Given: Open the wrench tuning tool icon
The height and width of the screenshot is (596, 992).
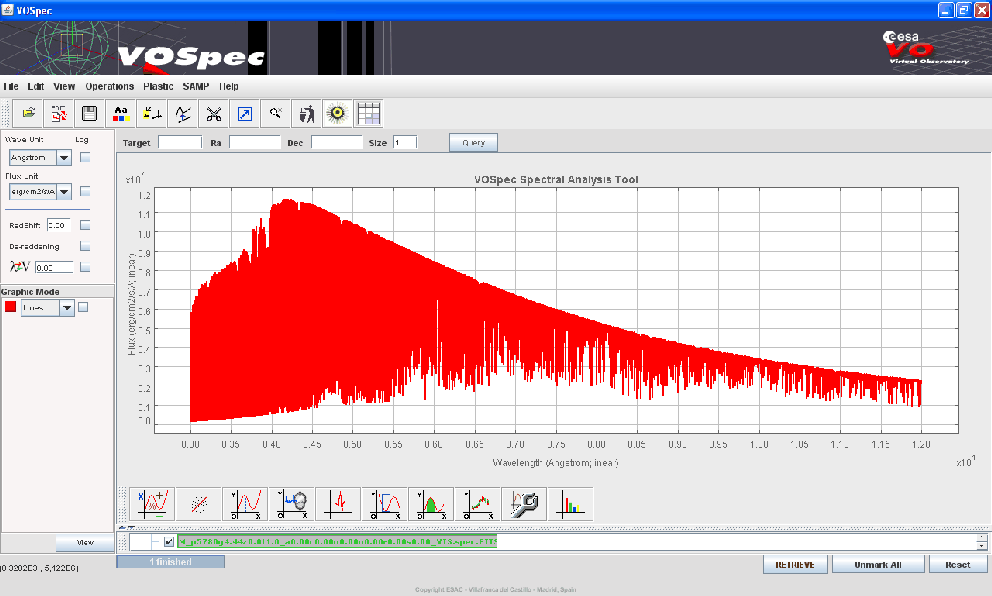Looking at the screenshot, I should [525, 503].
